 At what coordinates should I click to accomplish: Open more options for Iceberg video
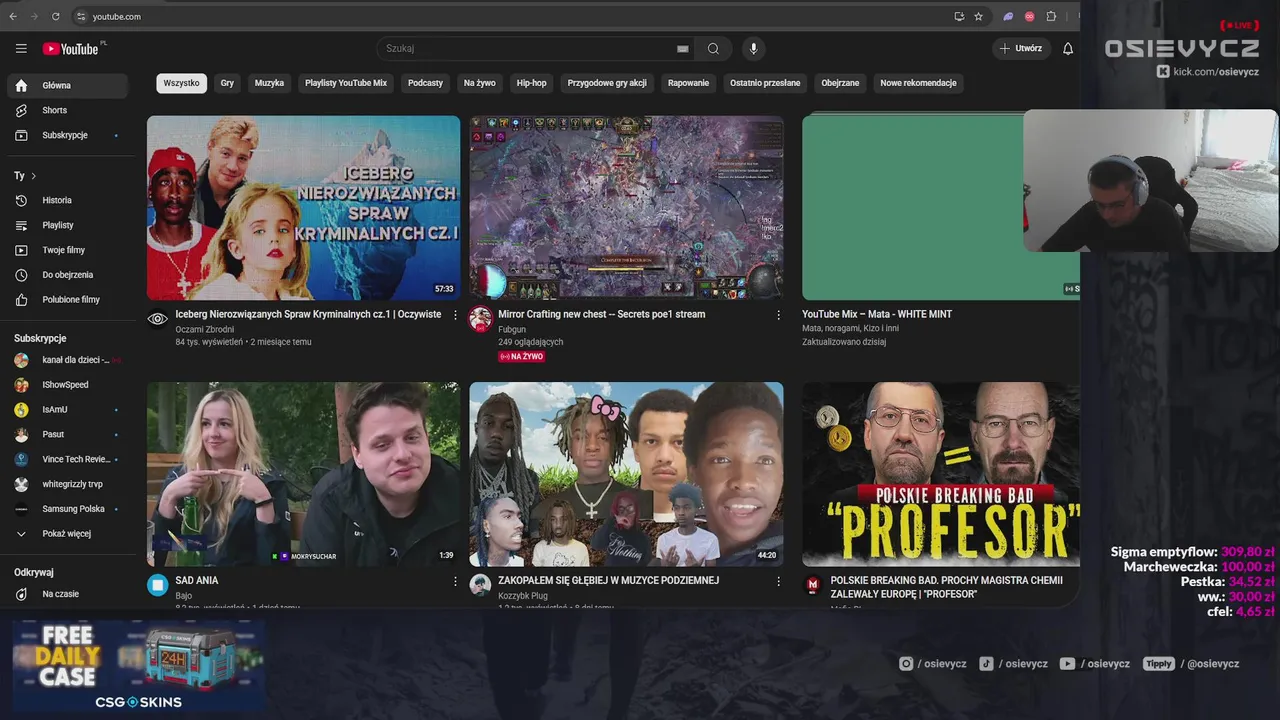pyautogui.click(x=455, y=315)
